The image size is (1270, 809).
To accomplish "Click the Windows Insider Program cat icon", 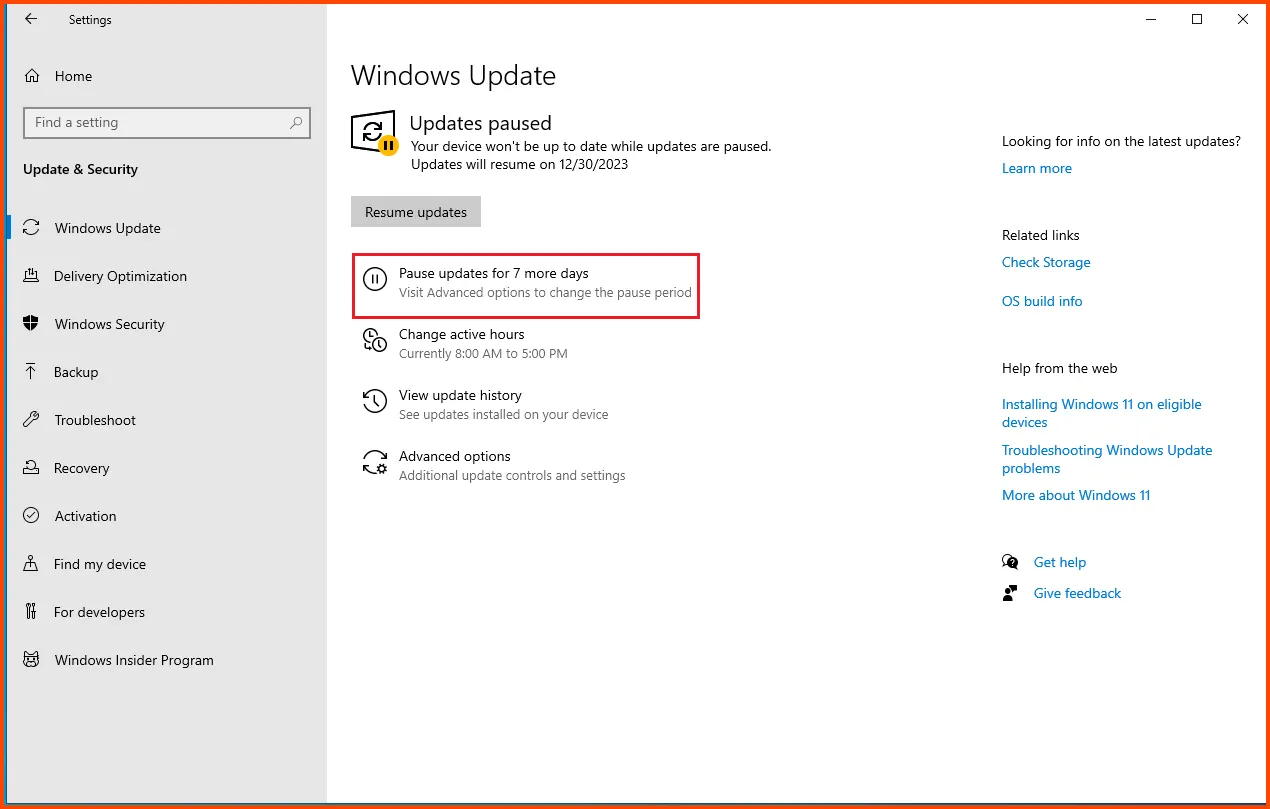I will click(32, 660).
